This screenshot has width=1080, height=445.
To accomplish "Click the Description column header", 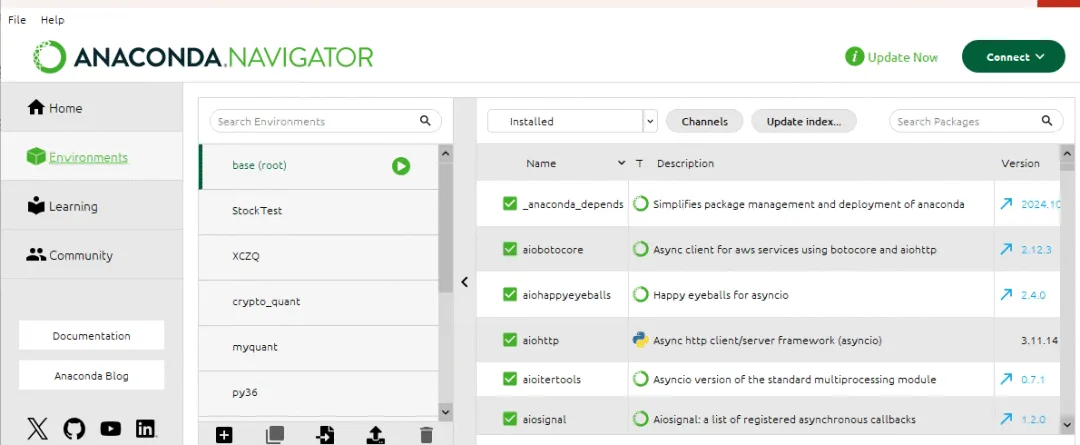I will (x=685, y=163).
